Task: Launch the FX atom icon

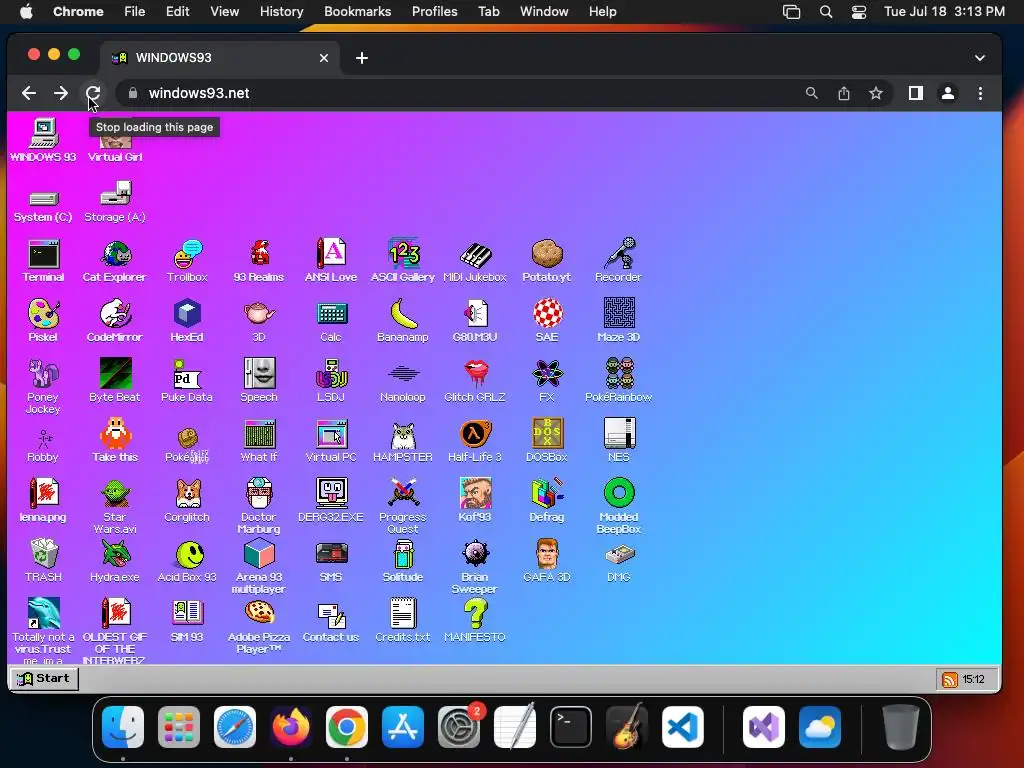Action: coord(547,381)
